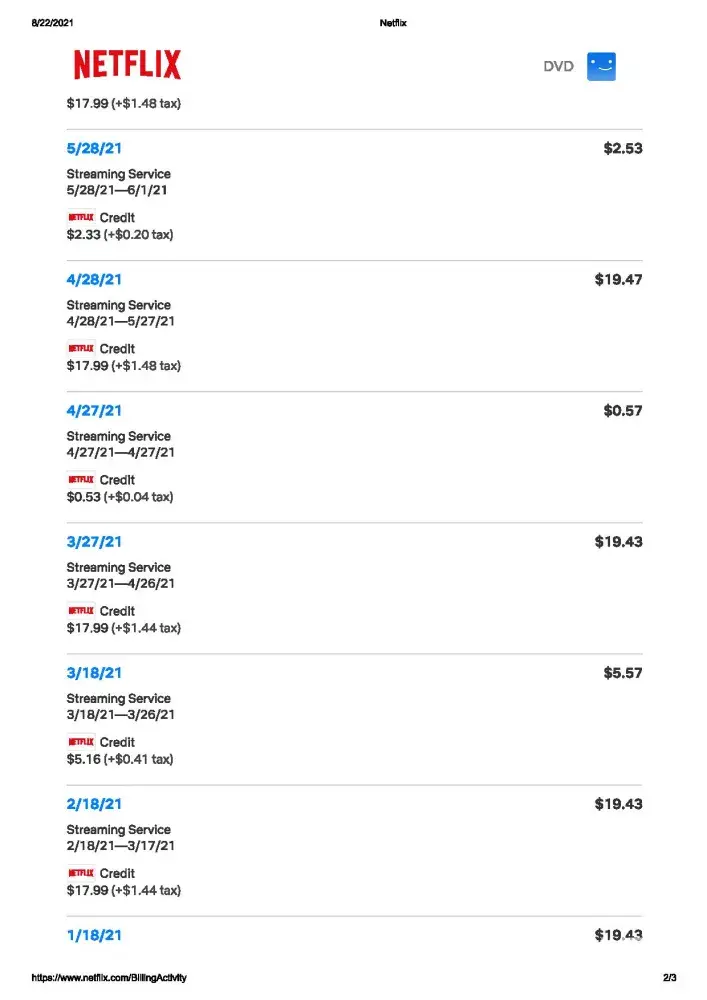Viewport: 707px width, 1000px height.
Task: Open the 4/28/21 invoice date link
Action: click(94, 280)
